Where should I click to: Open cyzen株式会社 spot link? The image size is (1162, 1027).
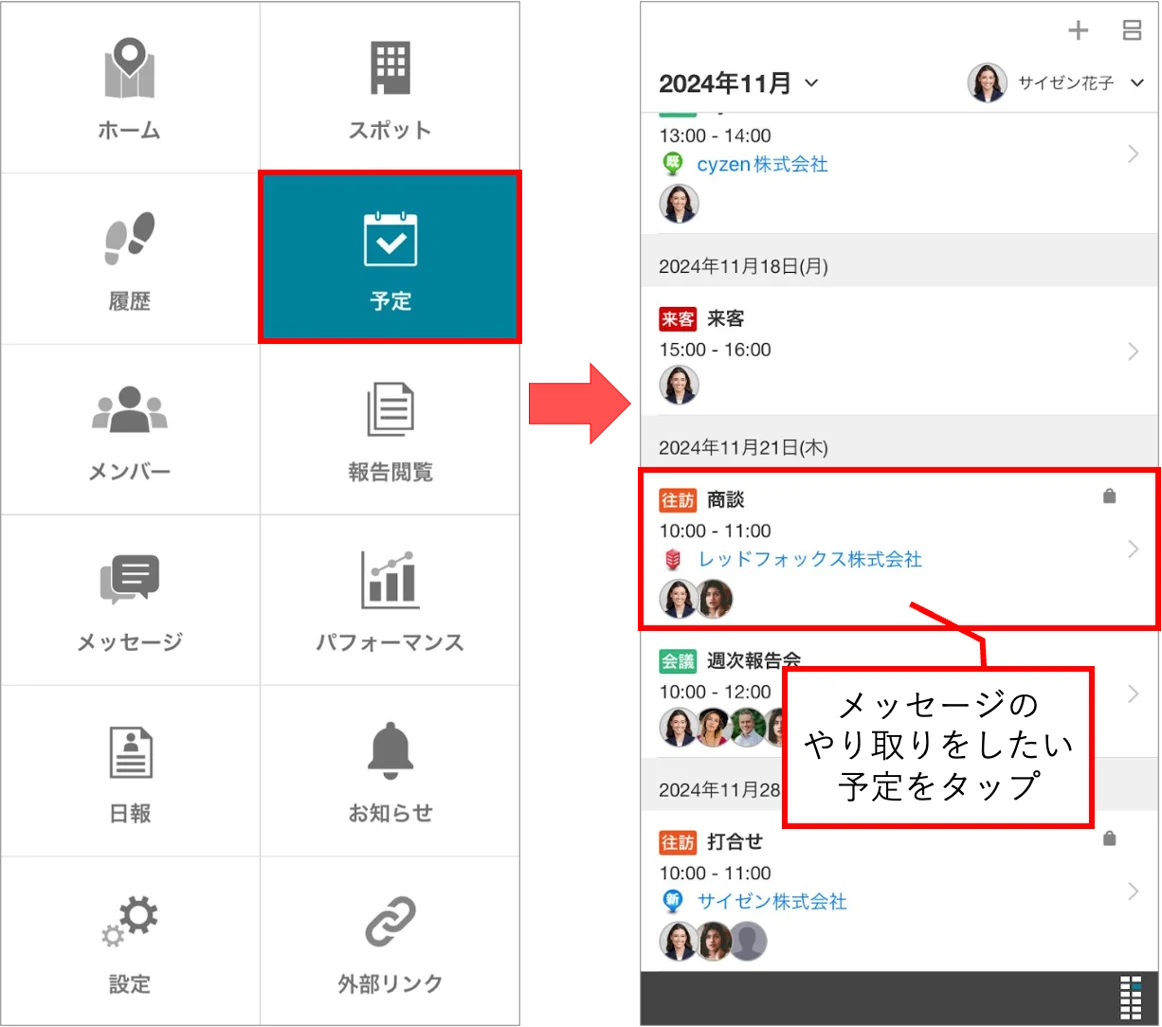pos(762,164)
